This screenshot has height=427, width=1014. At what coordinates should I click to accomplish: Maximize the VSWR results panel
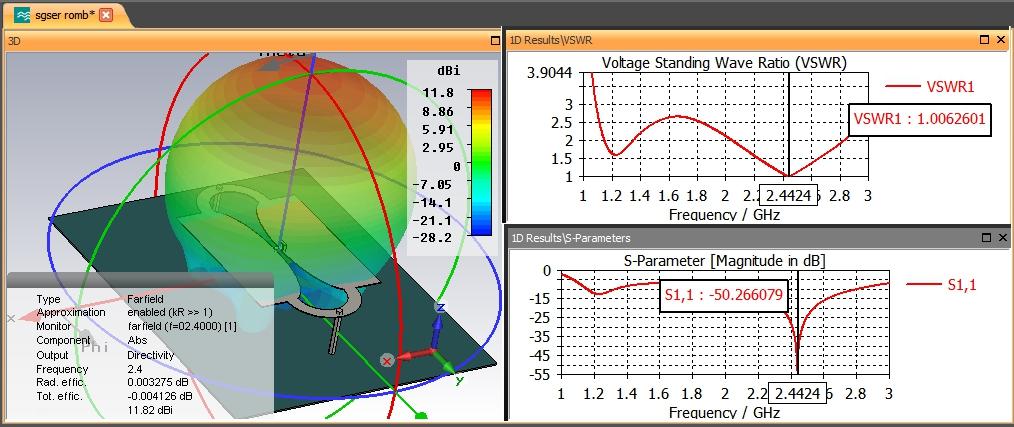pos(984,40)
